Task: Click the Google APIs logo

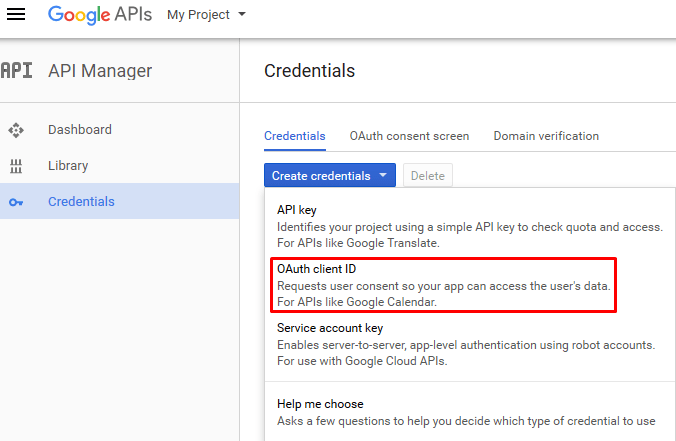Action: [100, 15]
